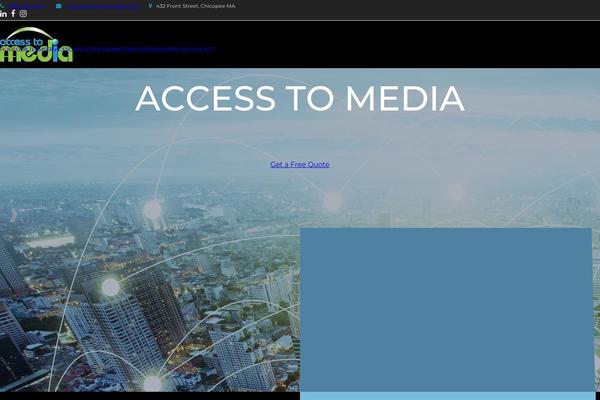This screenshot has width=600, height=400.
Task: Click the Access to Media logo
Action: tap(36, 45)
